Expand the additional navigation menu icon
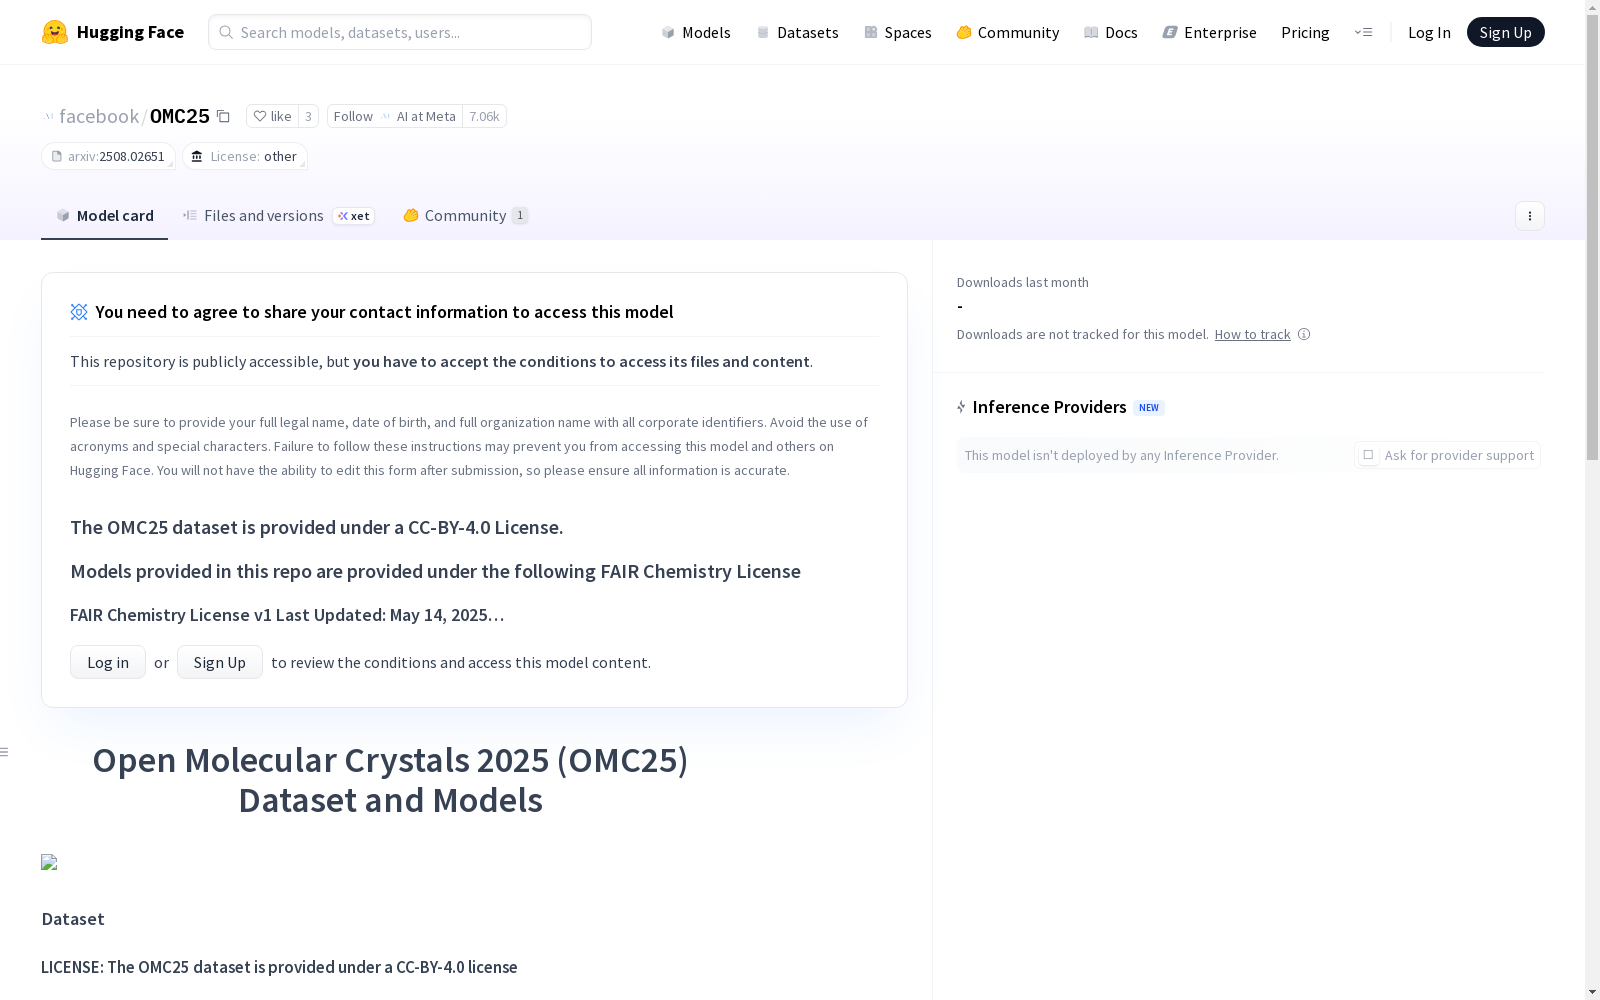This screenshot has height=1000, width=1600. [x=1363, y=32]
